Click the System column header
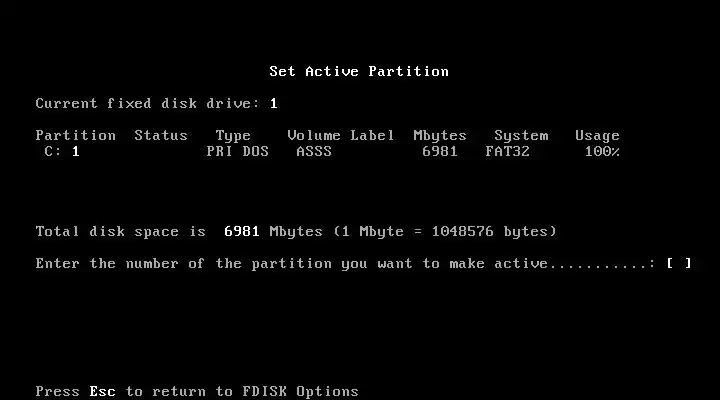Image resolution: width=720 pixels, height=400 pixels. pyautogui.click(x=521, y=136)
